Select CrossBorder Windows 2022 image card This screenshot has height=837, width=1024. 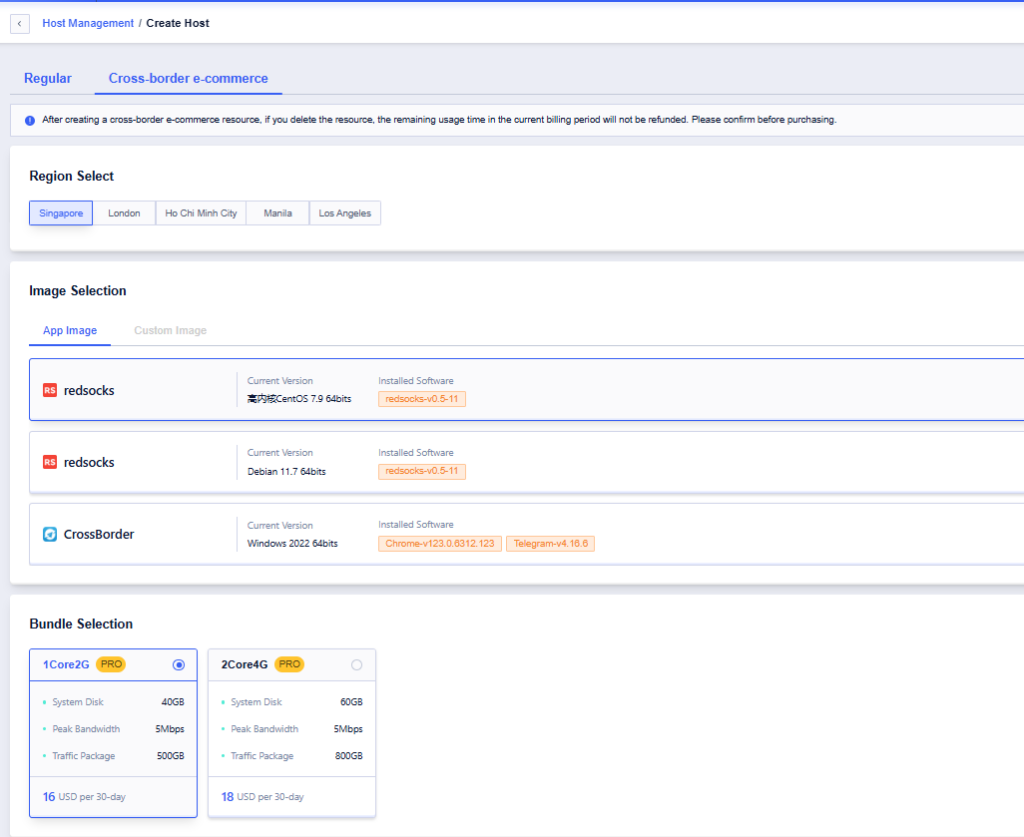point(526,534)
